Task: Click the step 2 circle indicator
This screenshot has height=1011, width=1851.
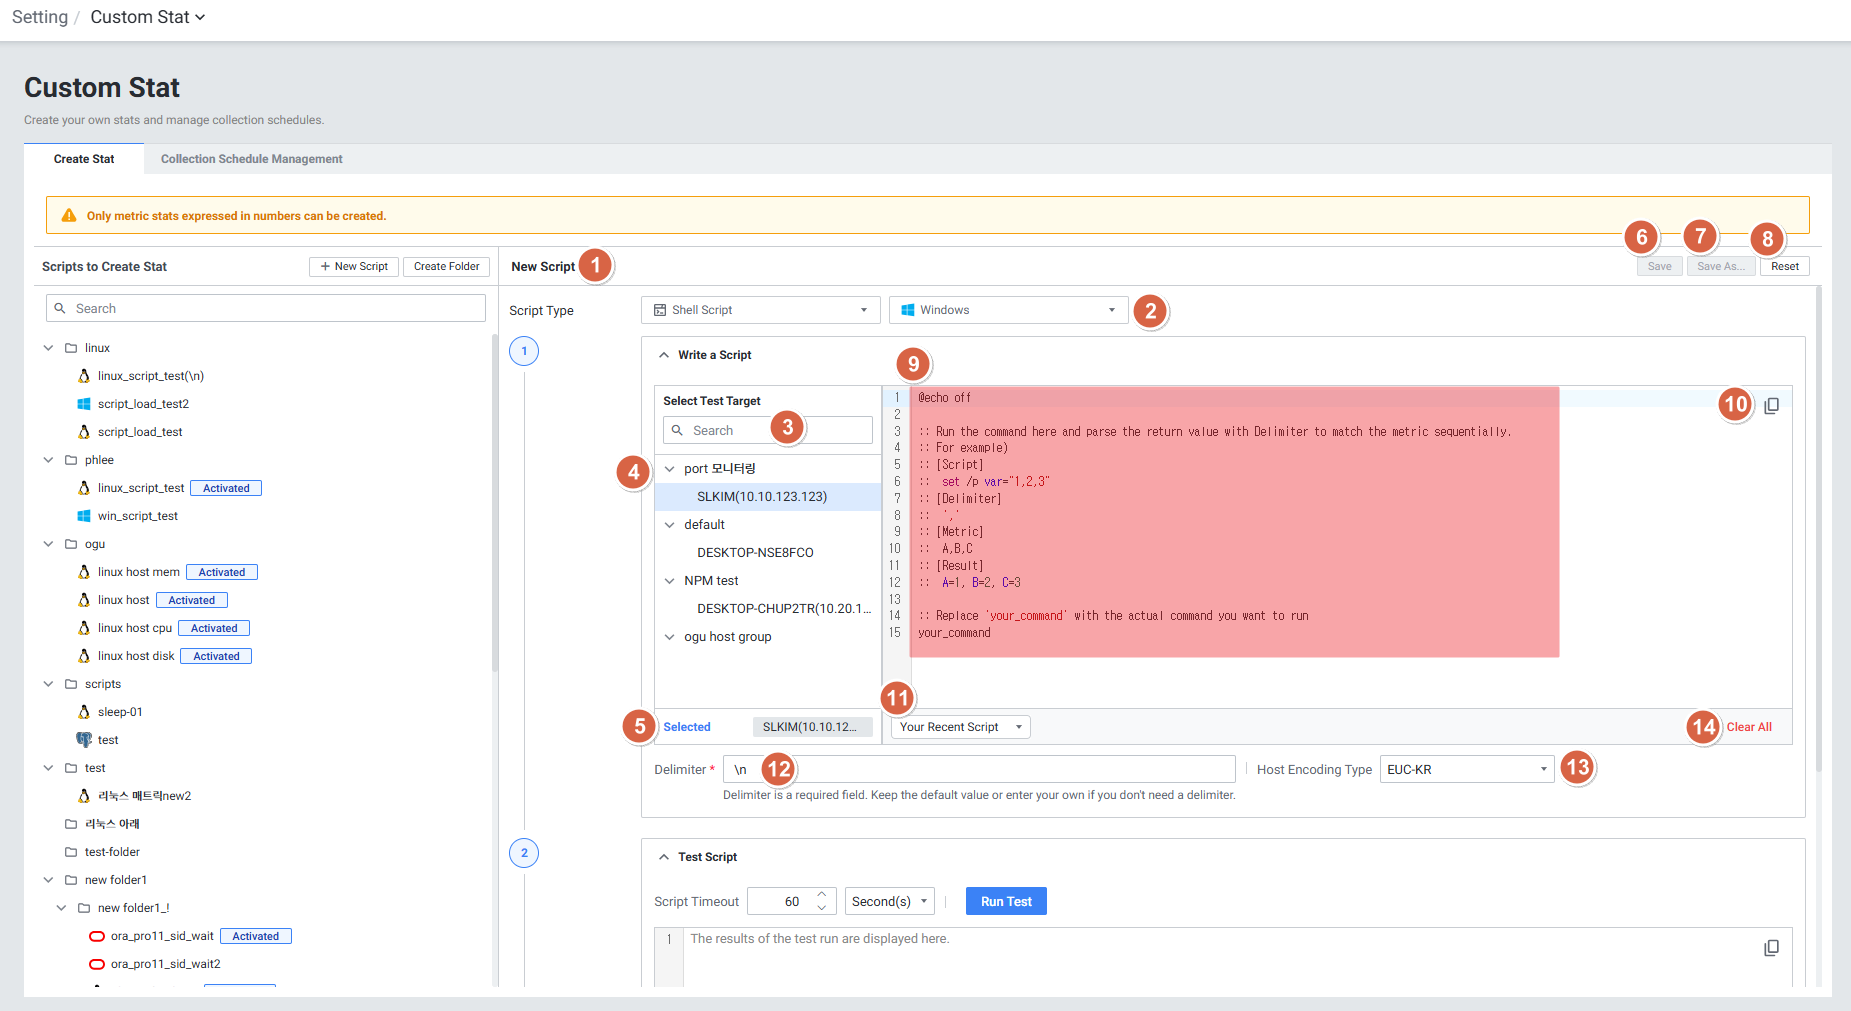Action: click(524, 853)
